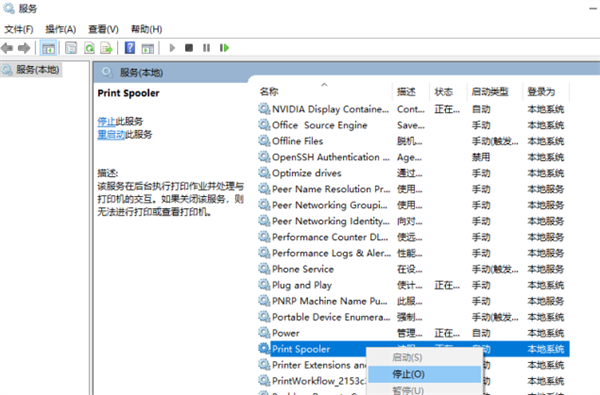
Task: Open the Help question-mark icon
Action: pyautogui.click(x=130, y=48)
